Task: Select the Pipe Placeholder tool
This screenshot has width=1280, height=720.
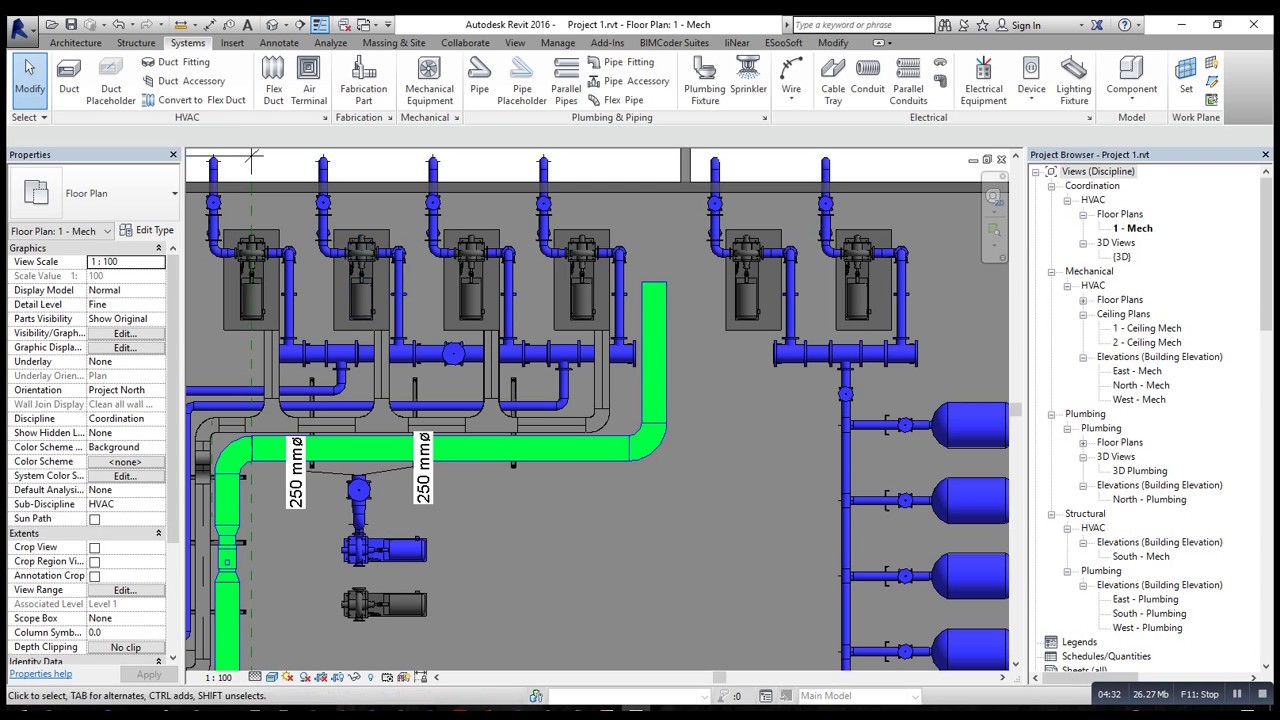Action: pyautogui.click(x=522, y=80)
